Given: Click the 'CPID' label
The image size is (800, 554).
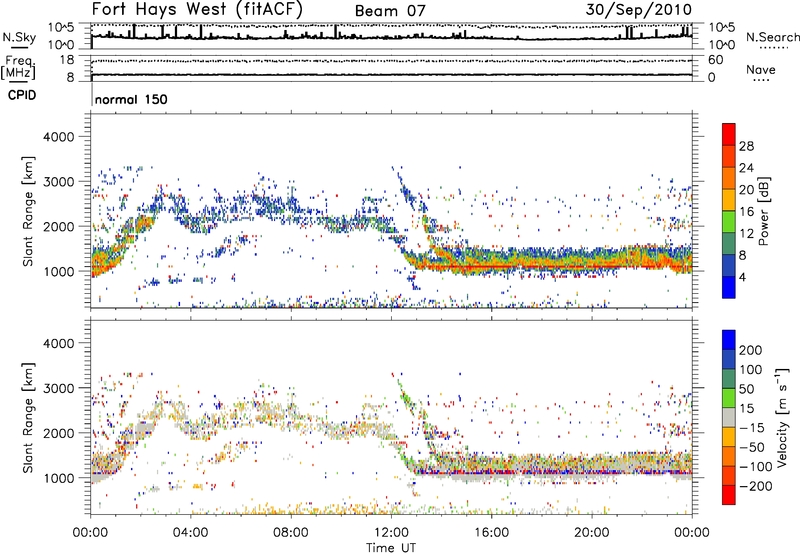Looking at the screenshot, I should point(22,95).
